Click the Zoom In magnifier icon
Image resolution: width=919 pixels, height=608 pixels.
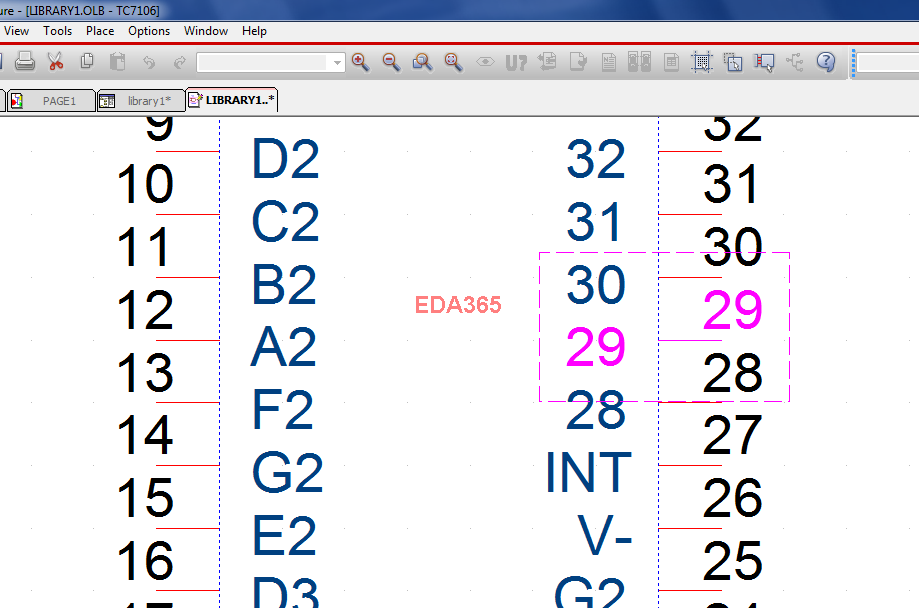click(x=360, y=62)
